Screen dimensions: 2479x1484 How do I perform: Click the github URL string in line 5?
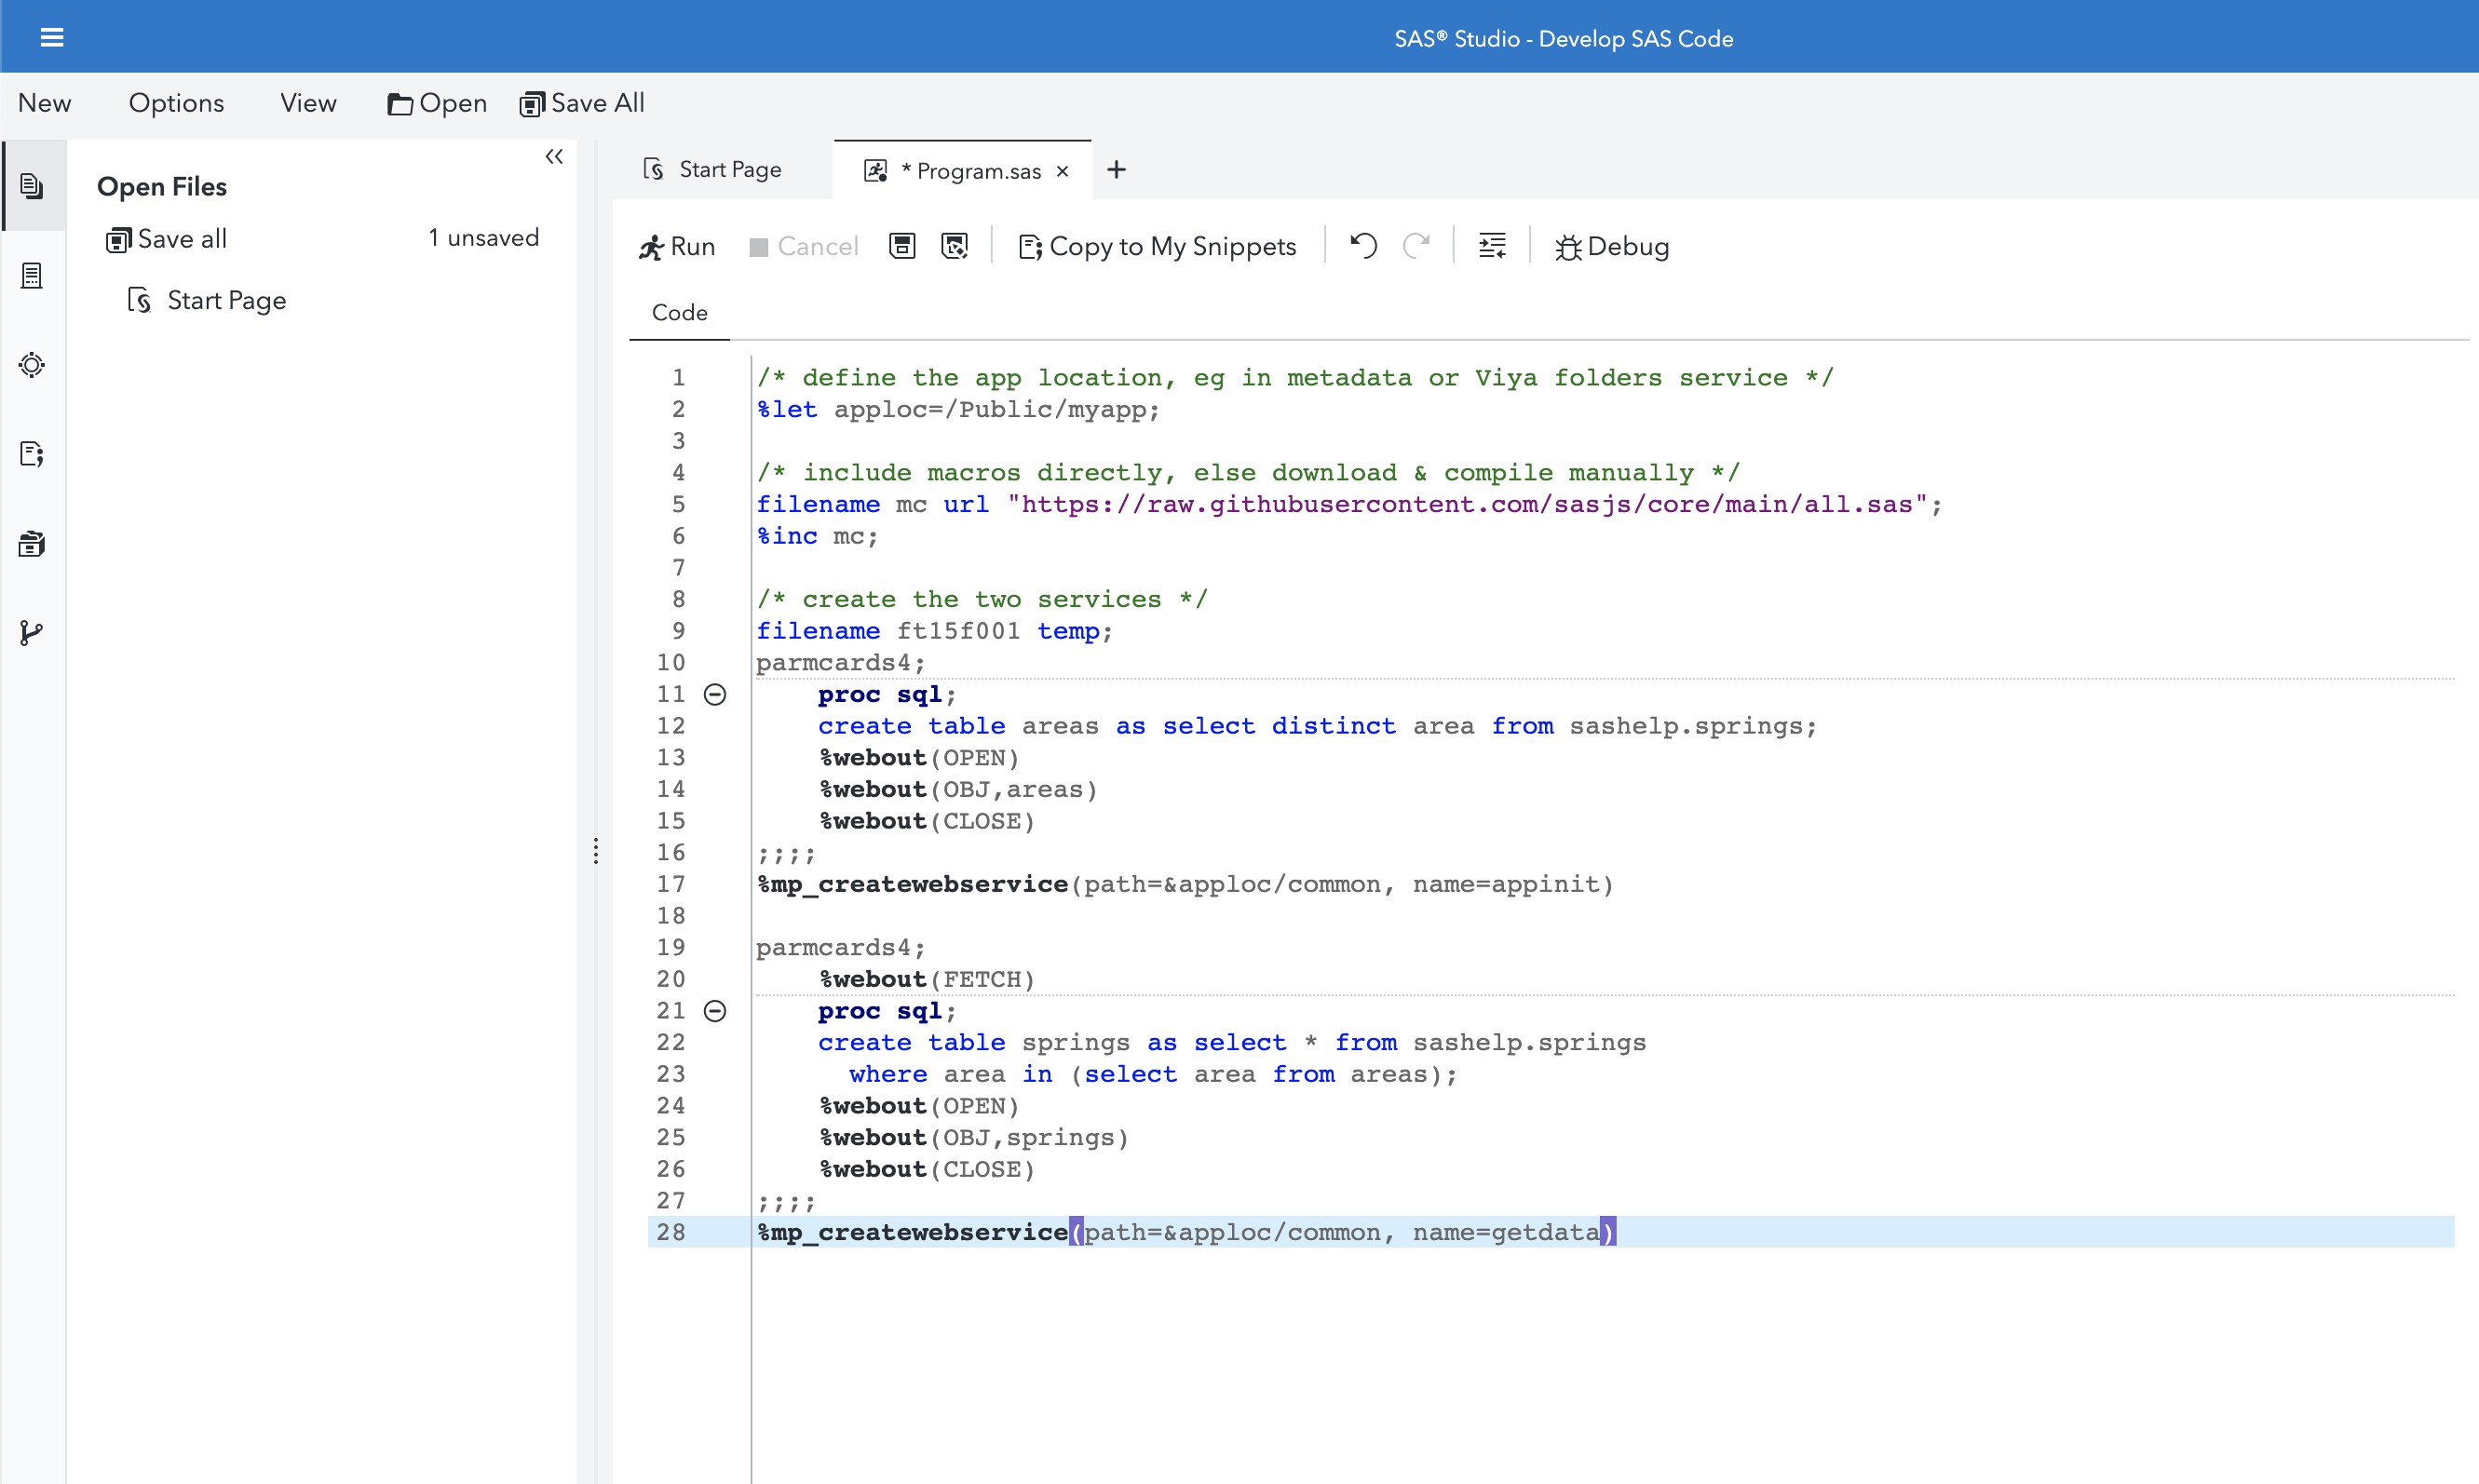(x=1467, y=504)
